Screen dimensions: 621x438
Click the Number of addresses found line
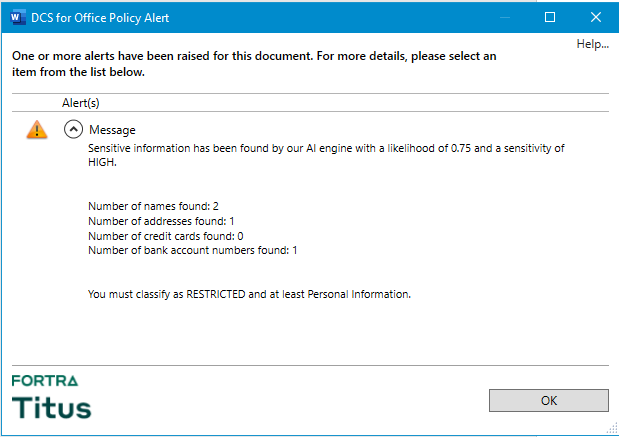(161, 221)
